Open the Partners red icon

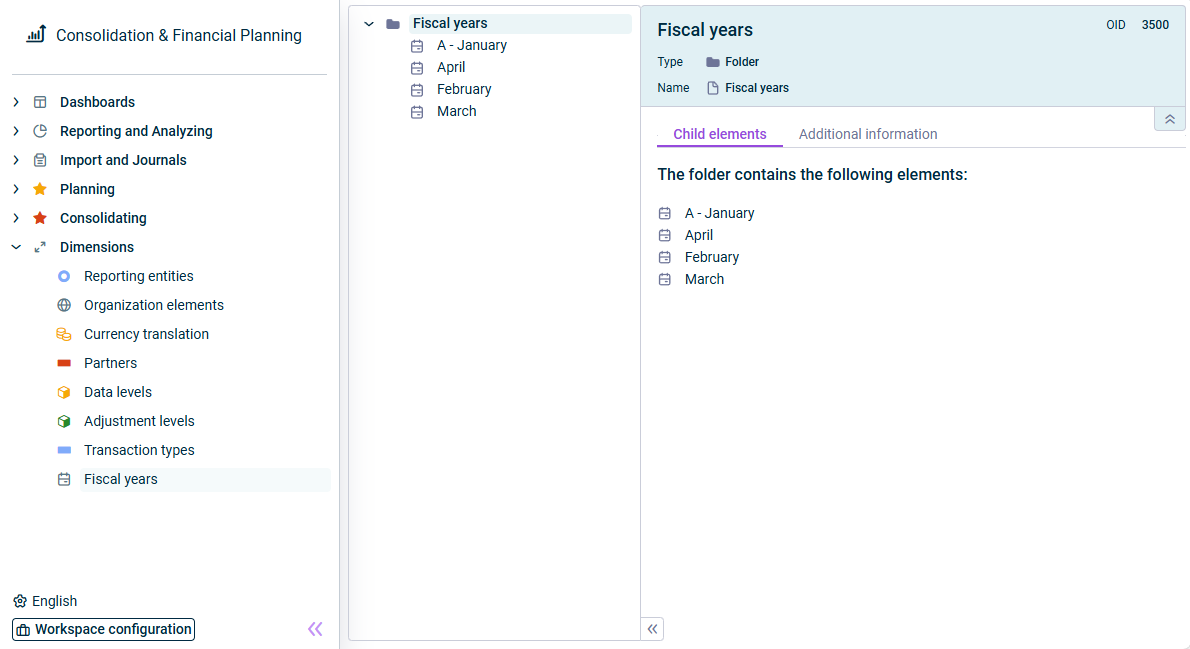pos(64,364)
